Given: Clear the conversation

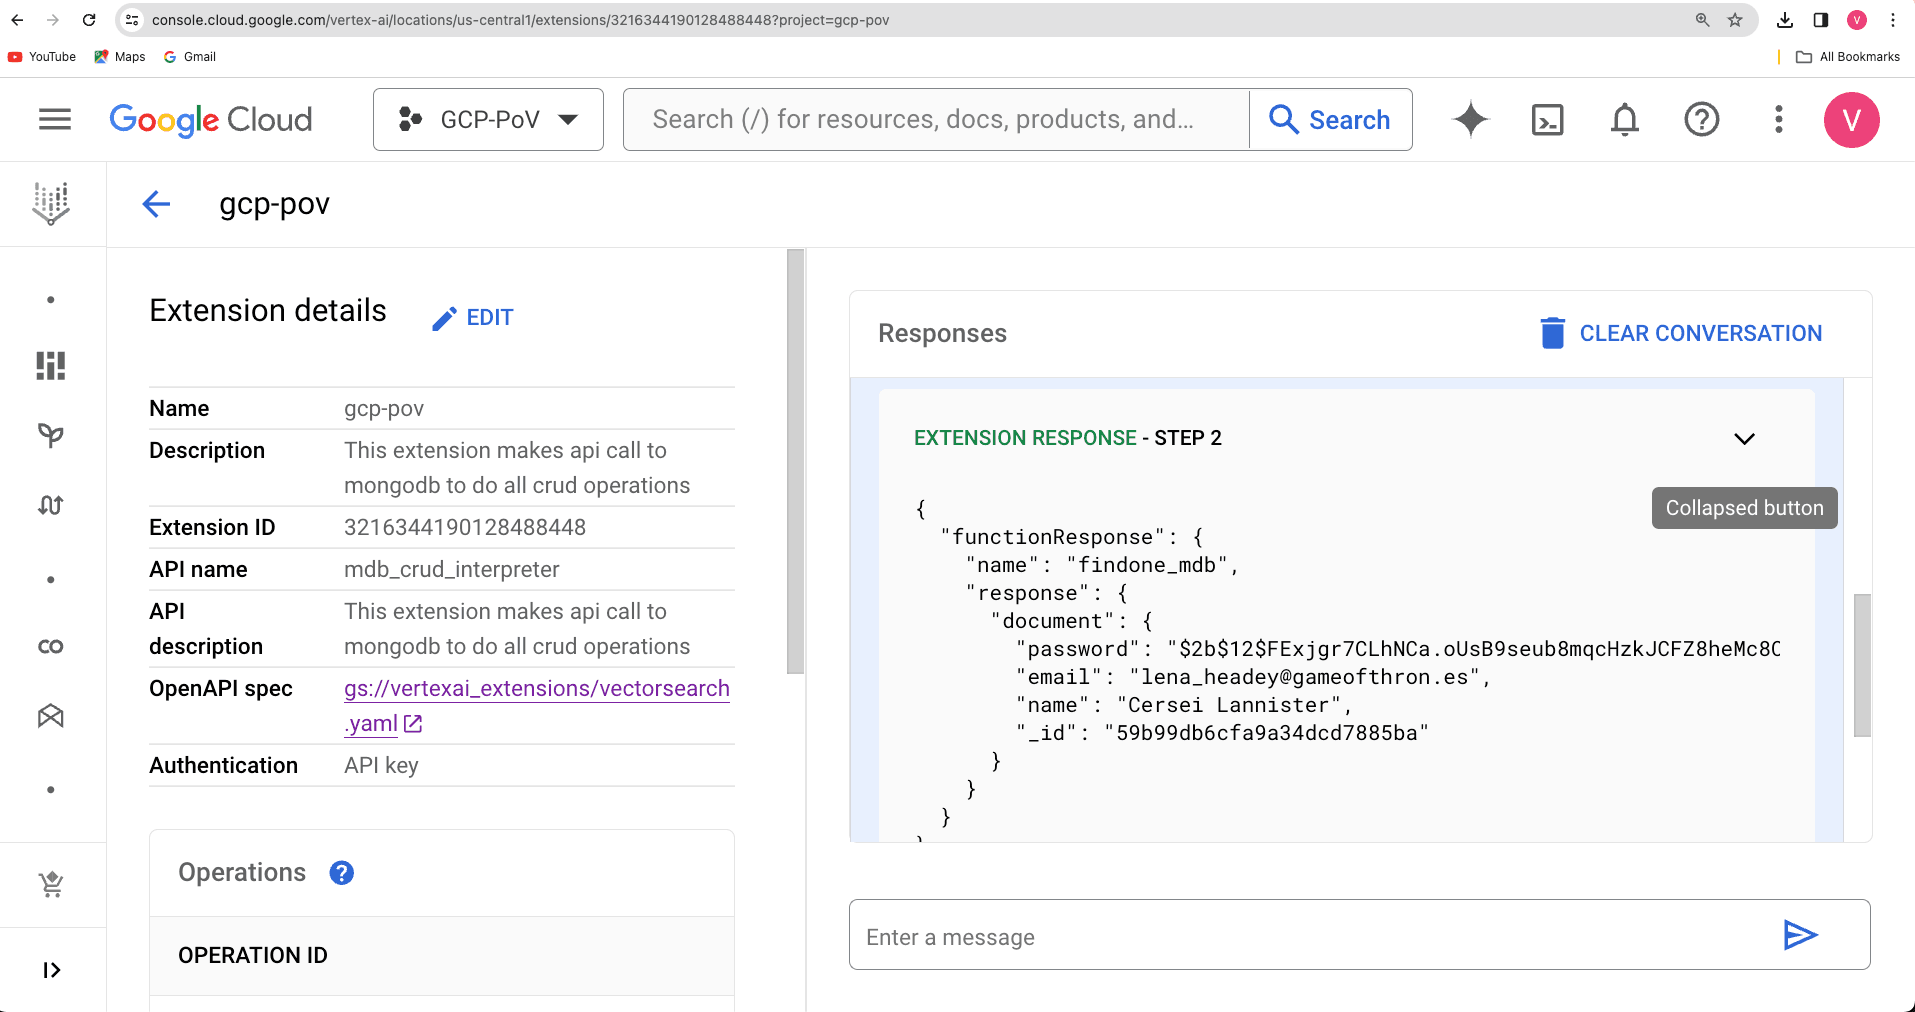Looking at the screenshot, I should click(1681, 334).
